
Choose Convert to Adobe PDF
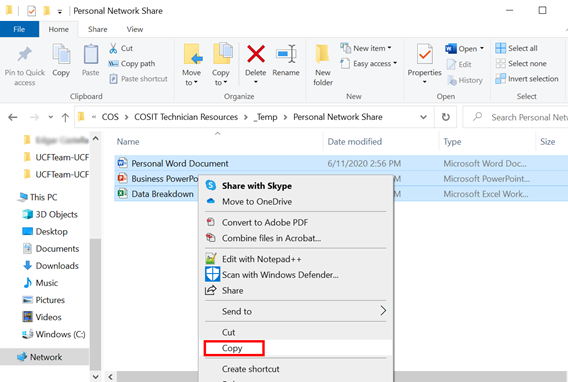[x=296, y=223]
